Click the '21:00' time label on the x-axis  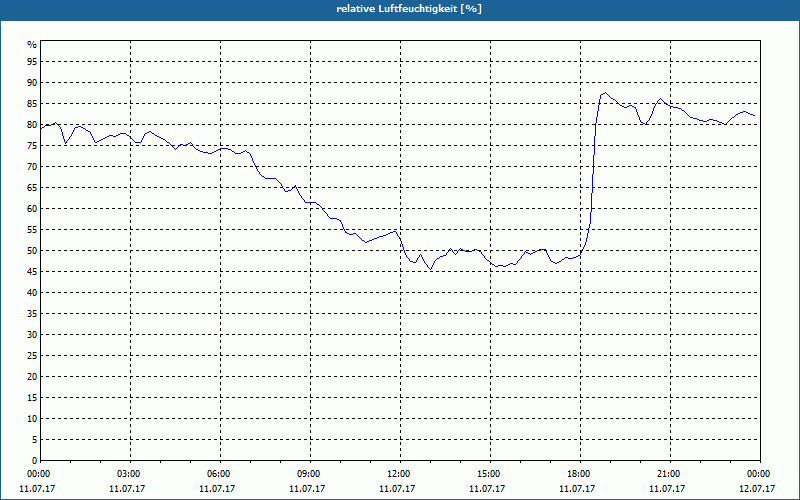click(x=670, y=474)
